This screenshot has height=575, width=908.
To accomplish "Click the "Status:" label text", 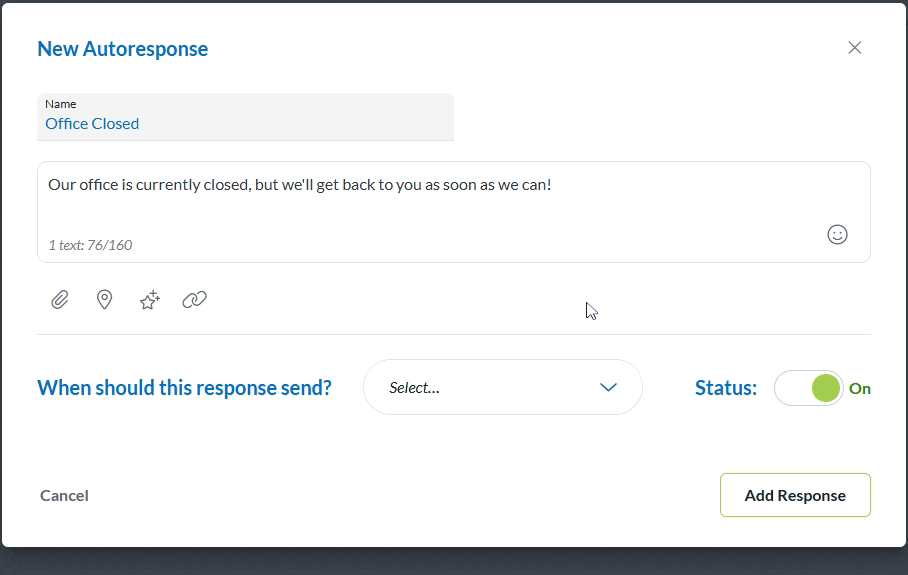I will (725, 388).
